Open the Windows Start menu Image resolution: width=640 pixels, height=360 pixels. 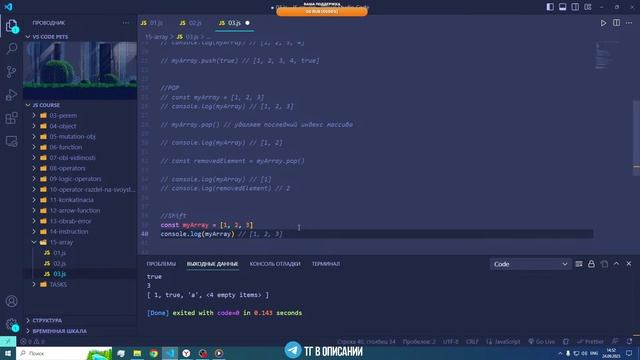8,353
